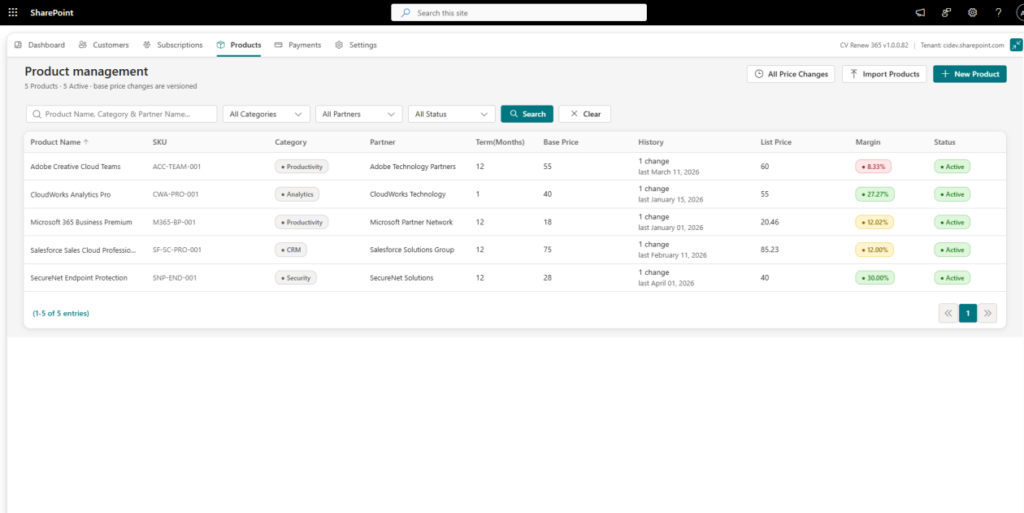Click the megaphone announcements icon
1024x513 pixels.
(920, 12)
